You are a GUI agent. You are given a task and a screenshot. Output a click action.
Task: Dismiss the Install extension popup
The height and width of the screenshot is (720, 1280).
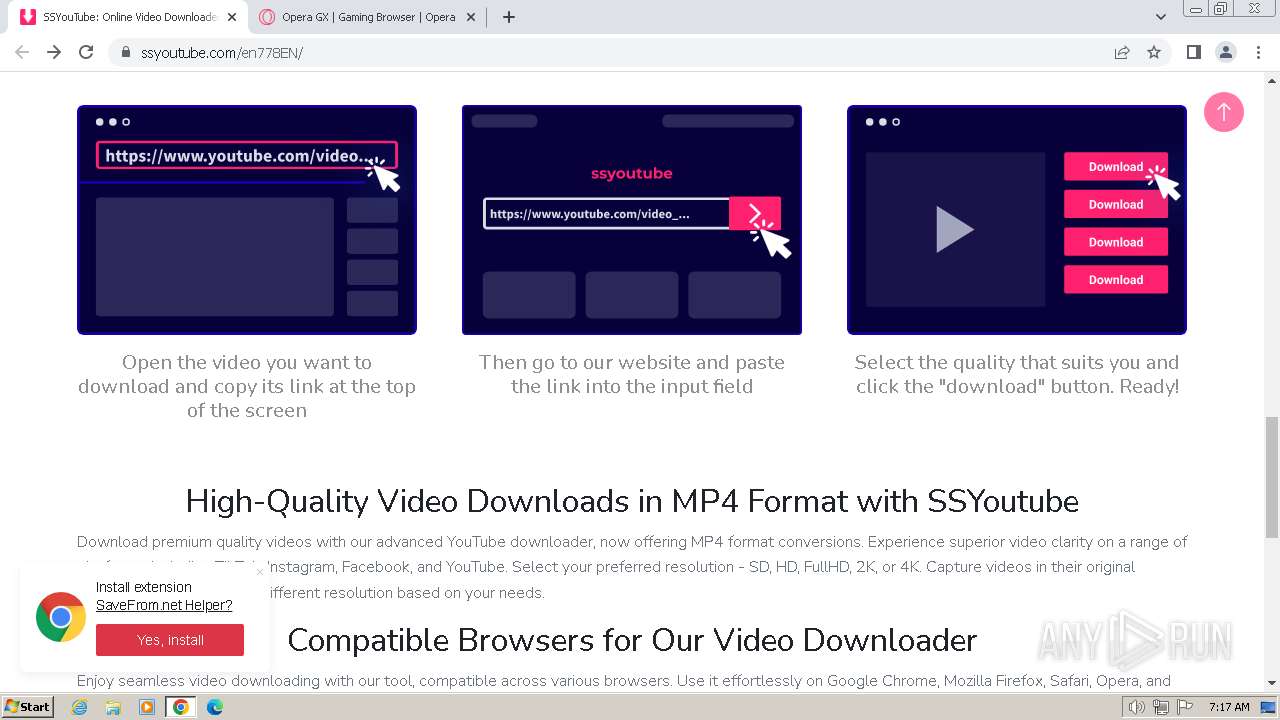click(259, 572)
